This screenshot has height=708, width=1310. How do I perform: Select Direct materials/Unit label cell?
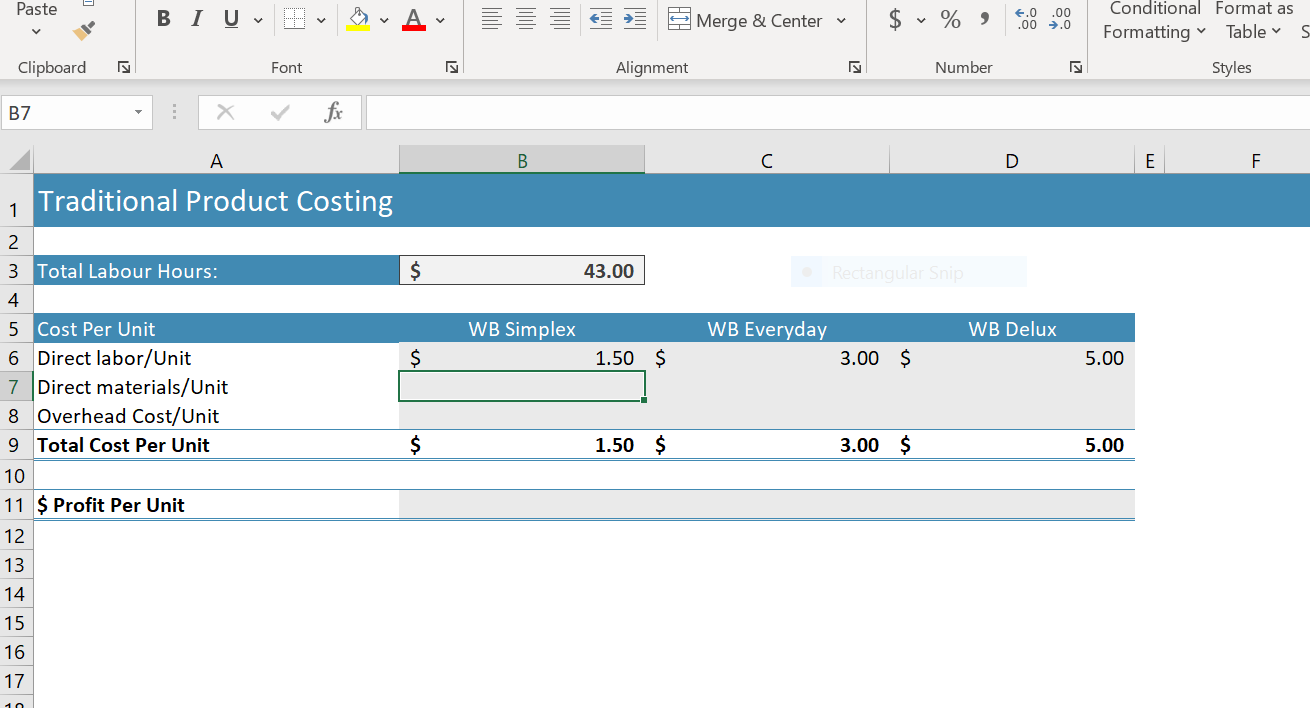216,386
